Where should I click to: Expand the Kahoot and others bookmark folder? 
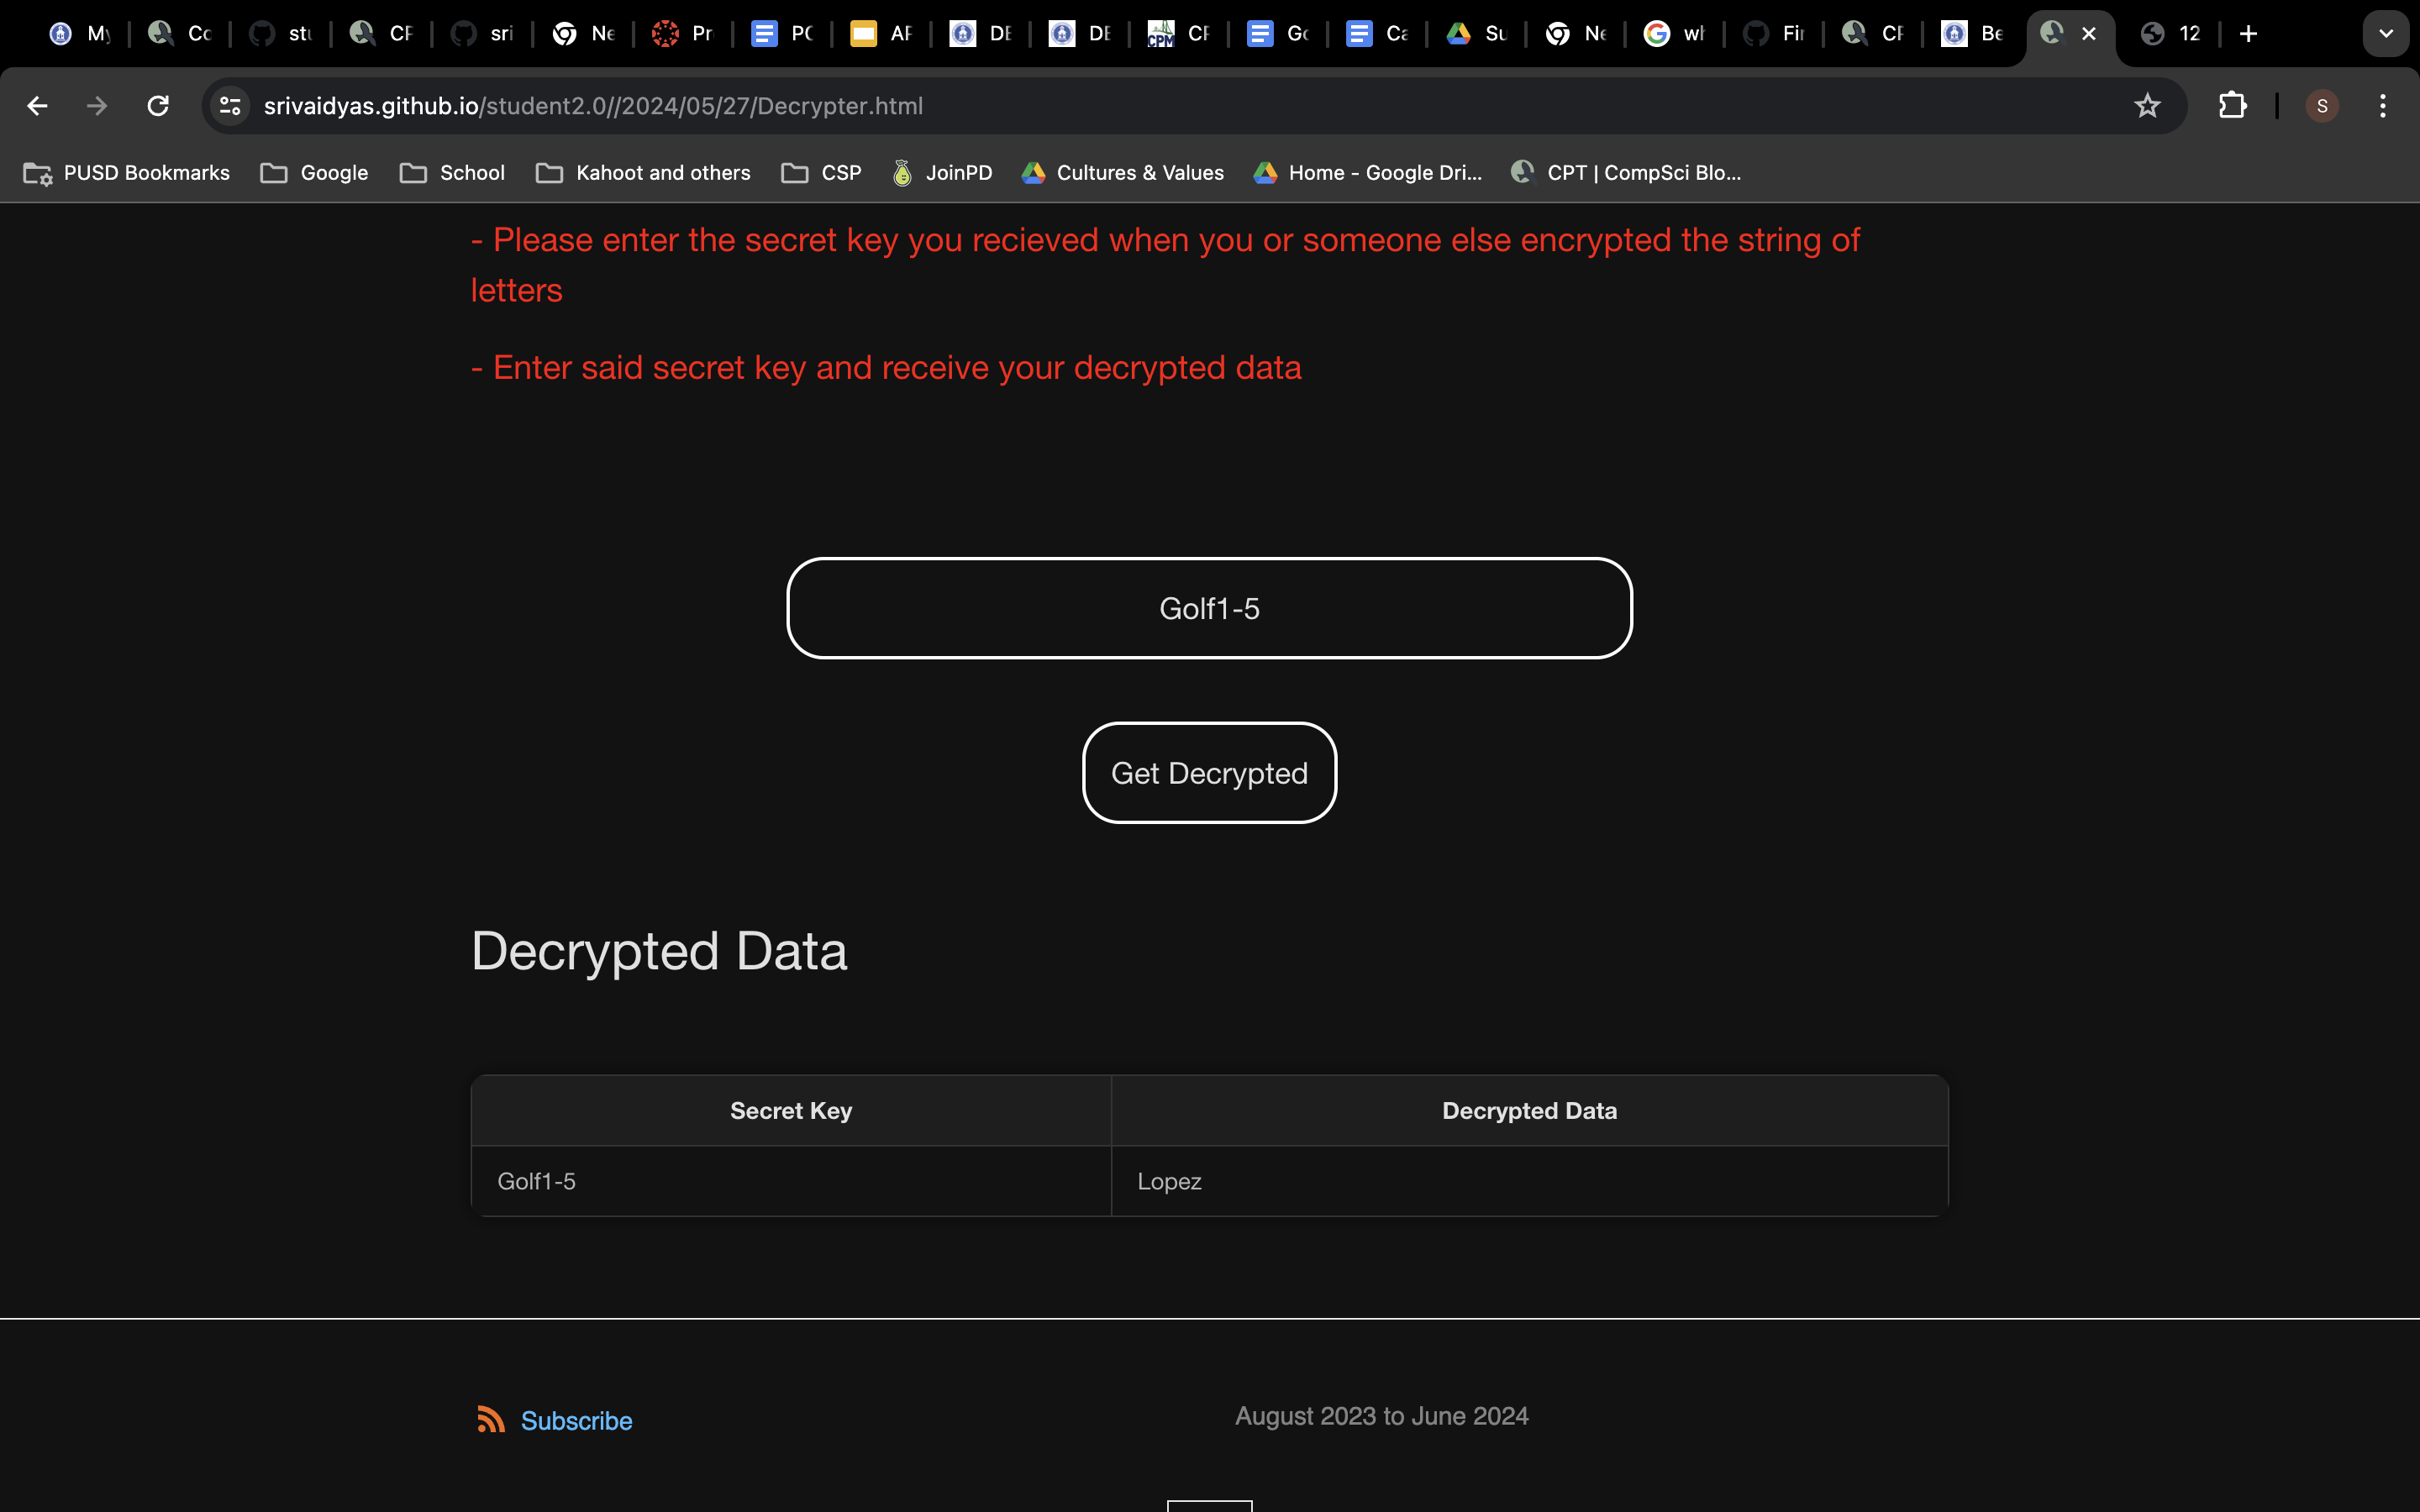[x=643, y=173]
